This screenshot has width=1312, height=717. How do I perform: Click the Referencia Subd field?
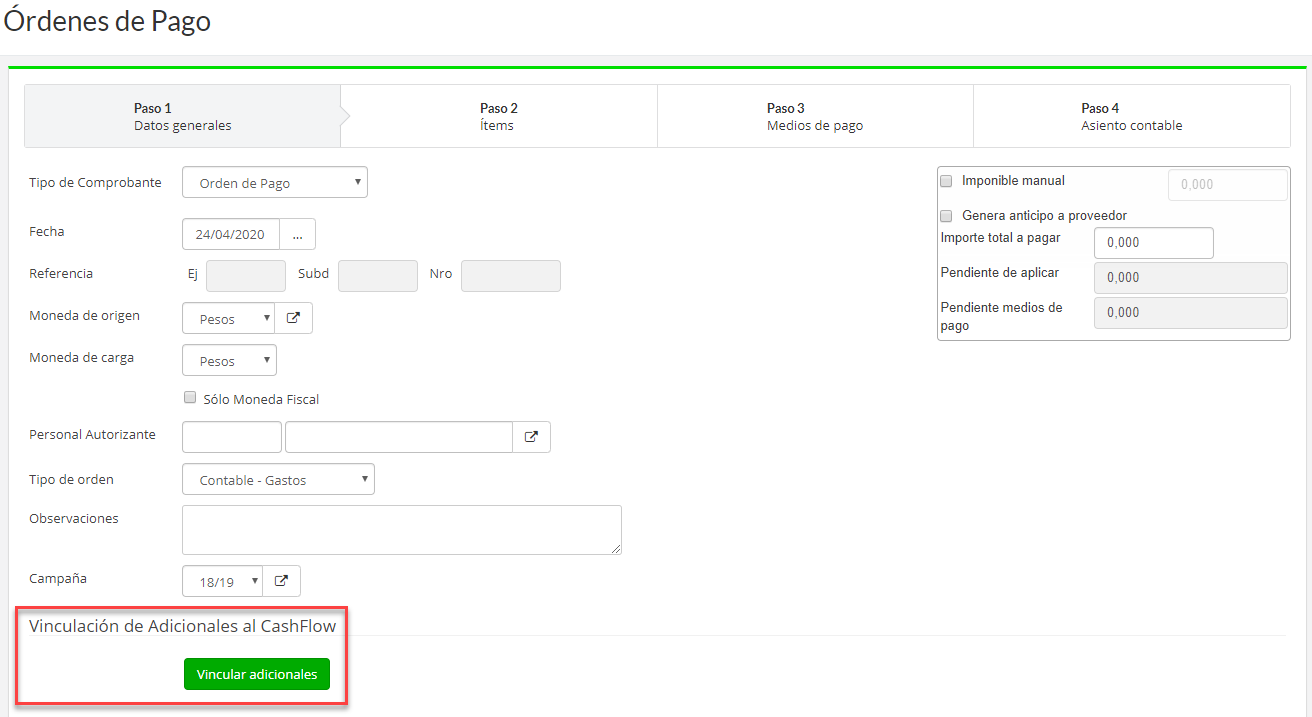[x=378, y=276]
